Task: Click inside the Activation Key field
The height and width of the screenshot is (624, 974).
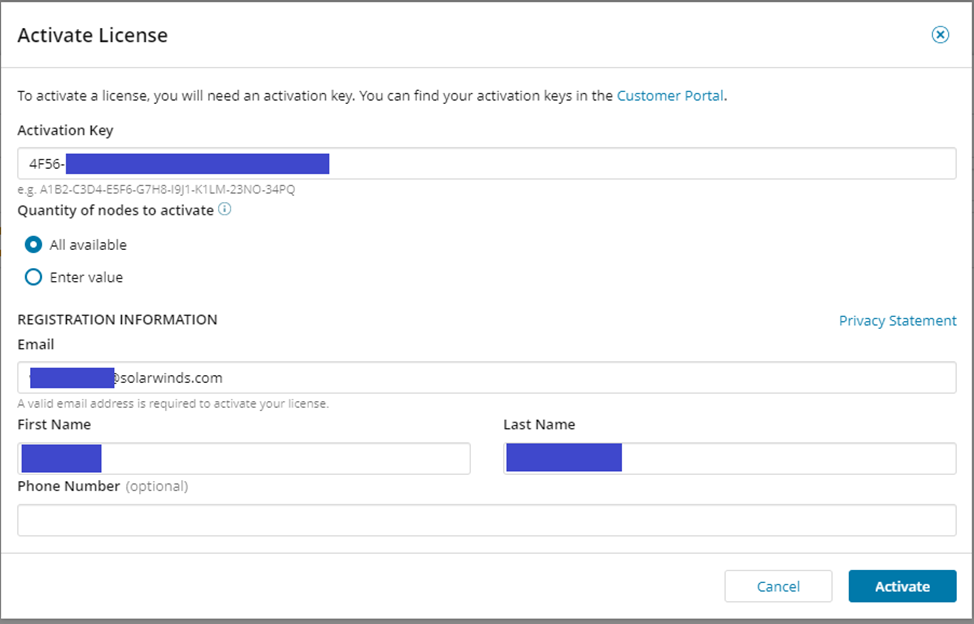Action: tap(600, 163)
